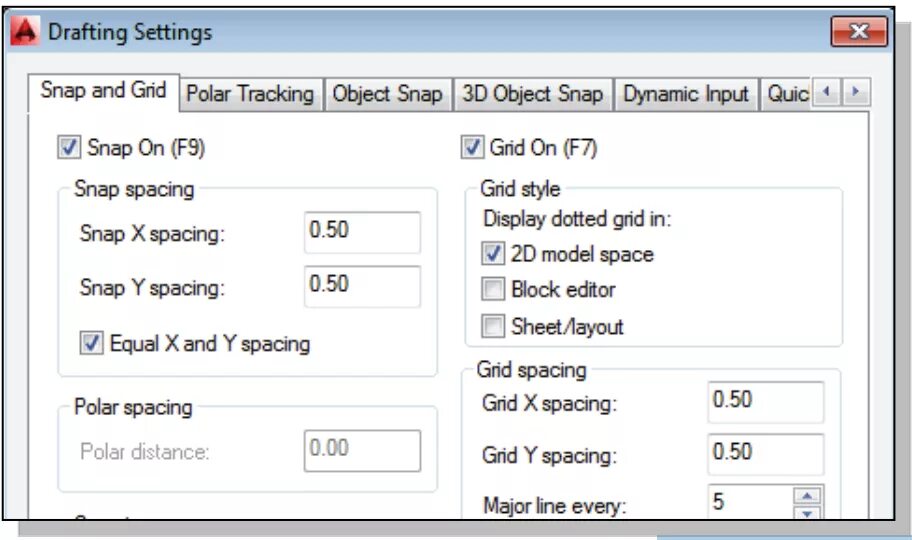This screenshot has height=540, width=912.
Task: Click the Grid X spacing field
Action: coord(765,401)
